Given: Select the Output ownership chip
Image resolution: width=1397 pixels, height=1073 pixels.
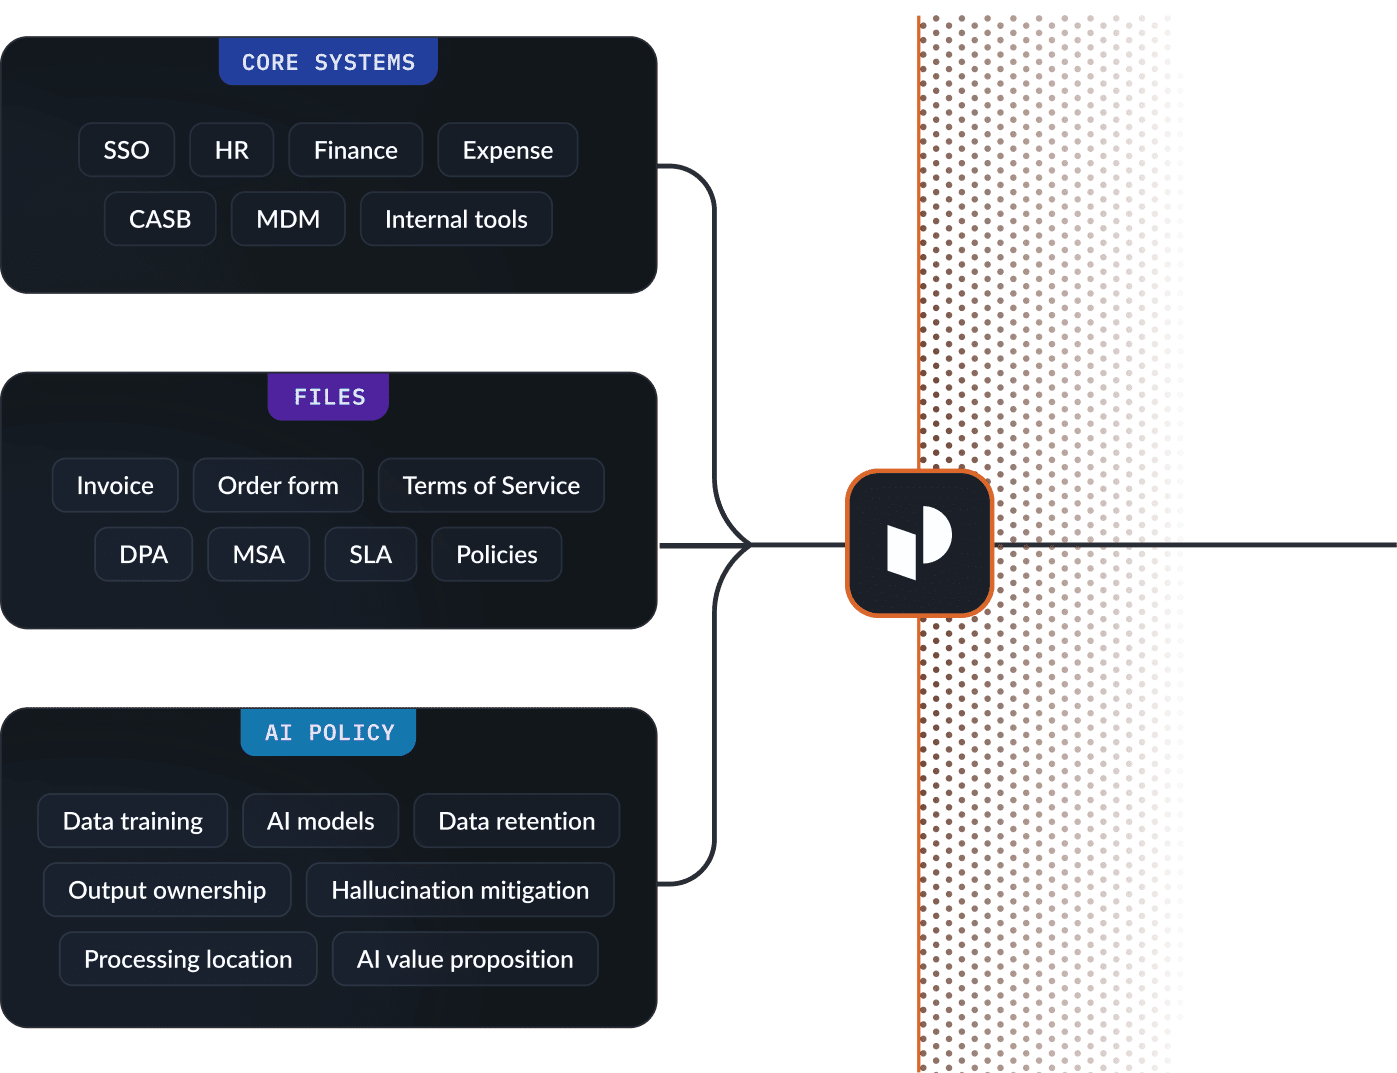Looking at the screenshot, I should pyautogui.click(x=167, y=890).
